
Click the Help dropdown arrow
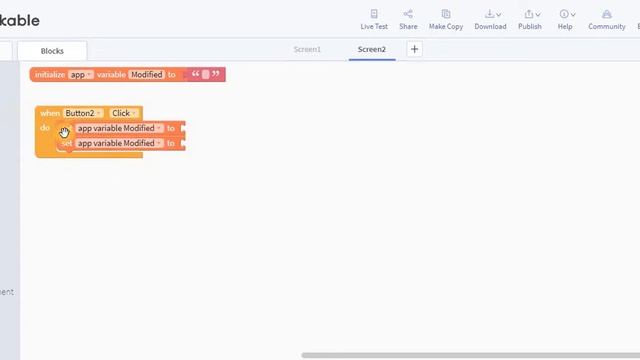point(573,14)
